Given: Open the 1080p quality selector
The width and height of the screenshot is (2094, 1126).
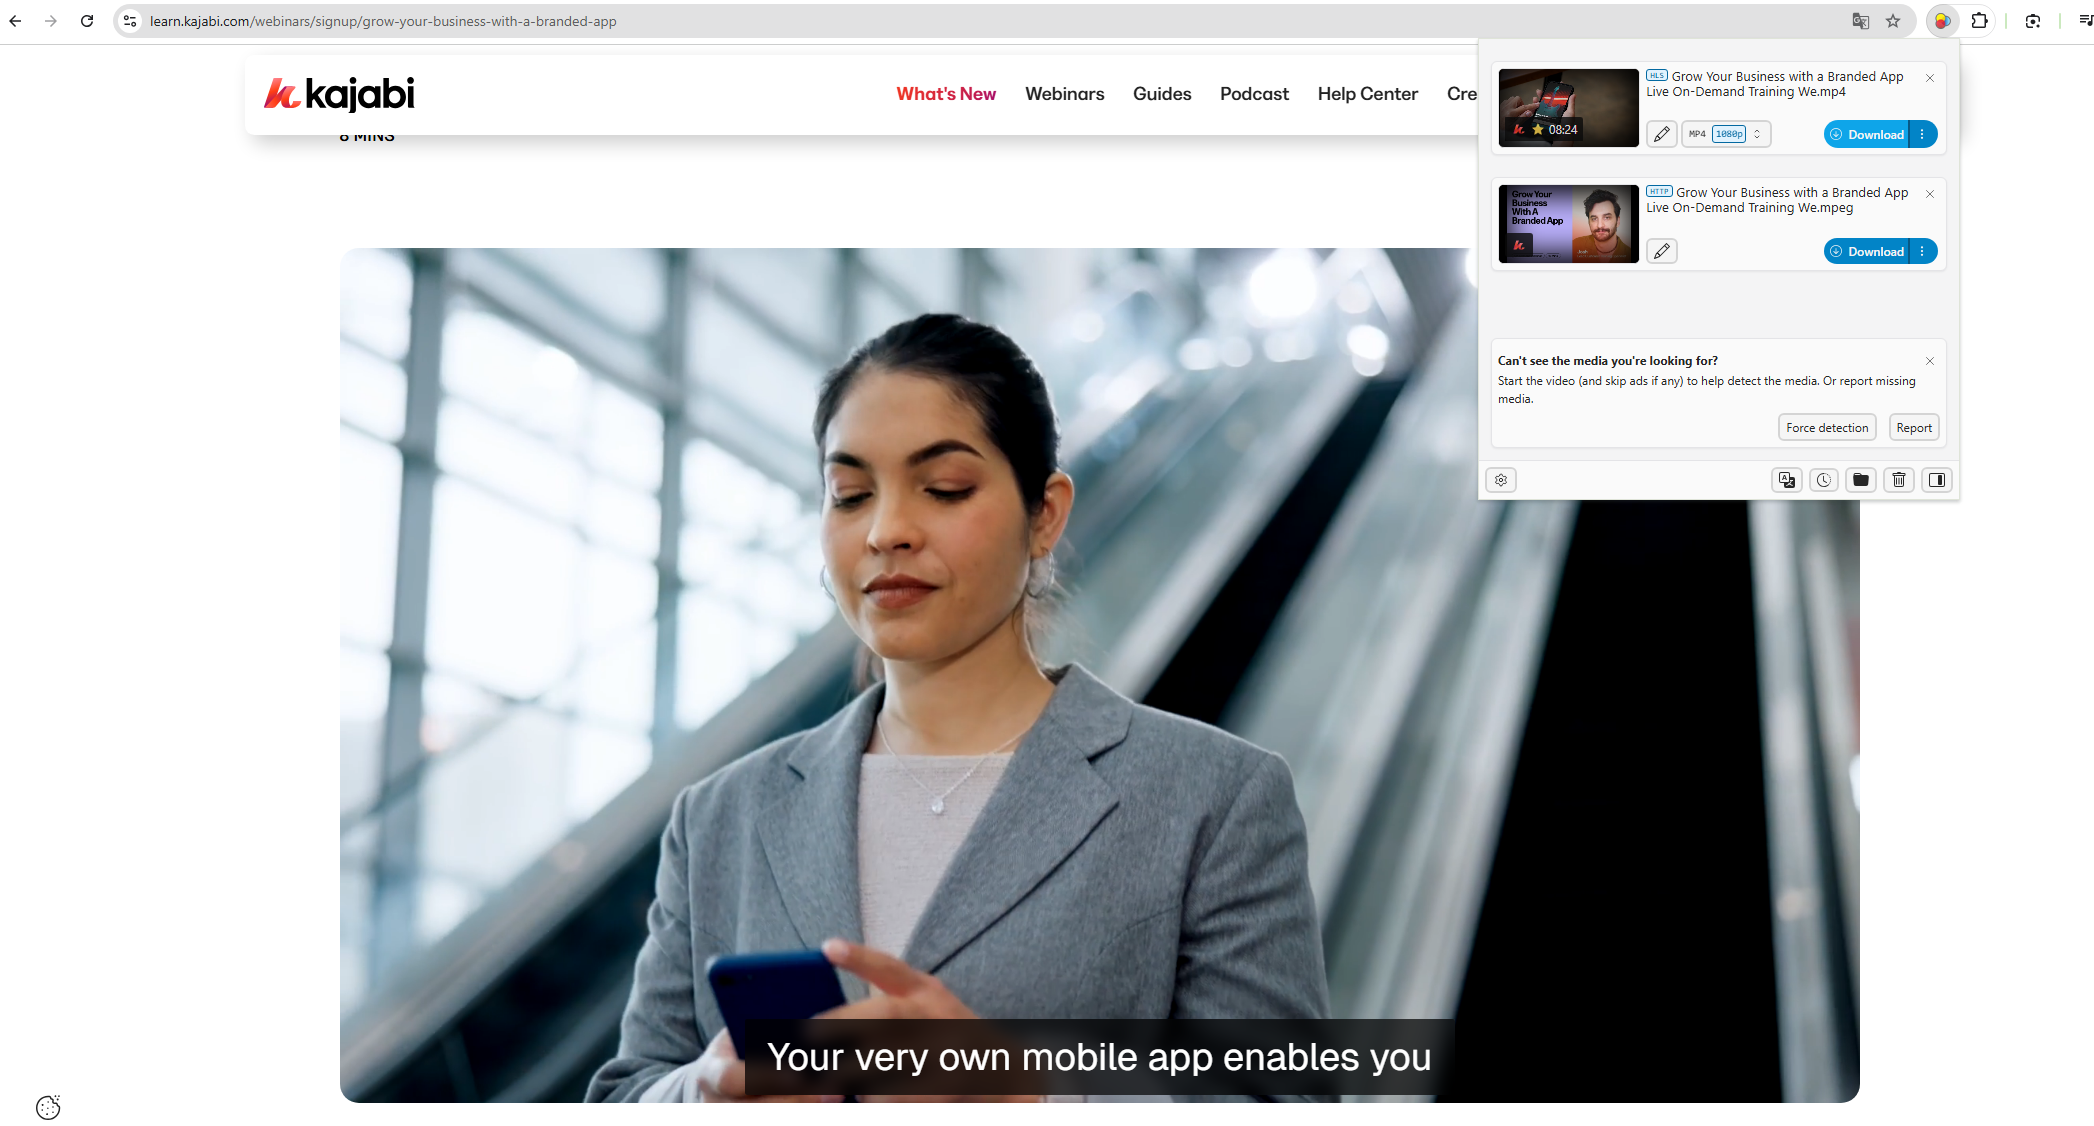Looking at the screenshot, I should point(1728,133).
